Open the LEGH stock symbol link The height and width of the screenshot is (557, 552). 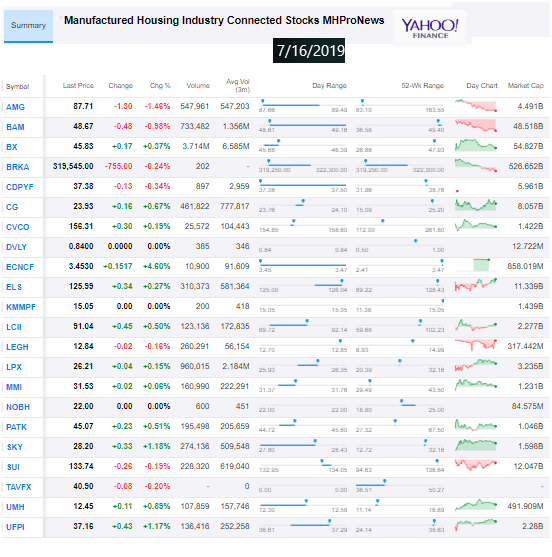coord(17,347)
